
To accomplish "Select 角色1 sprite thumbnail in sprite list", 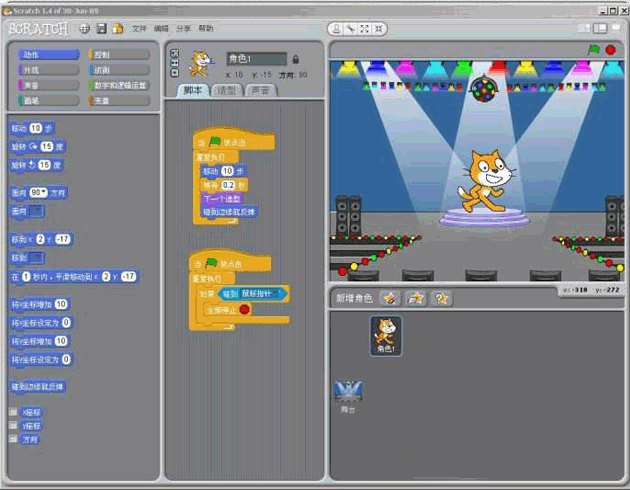I will pyautogui.click(x=386, y=336).
